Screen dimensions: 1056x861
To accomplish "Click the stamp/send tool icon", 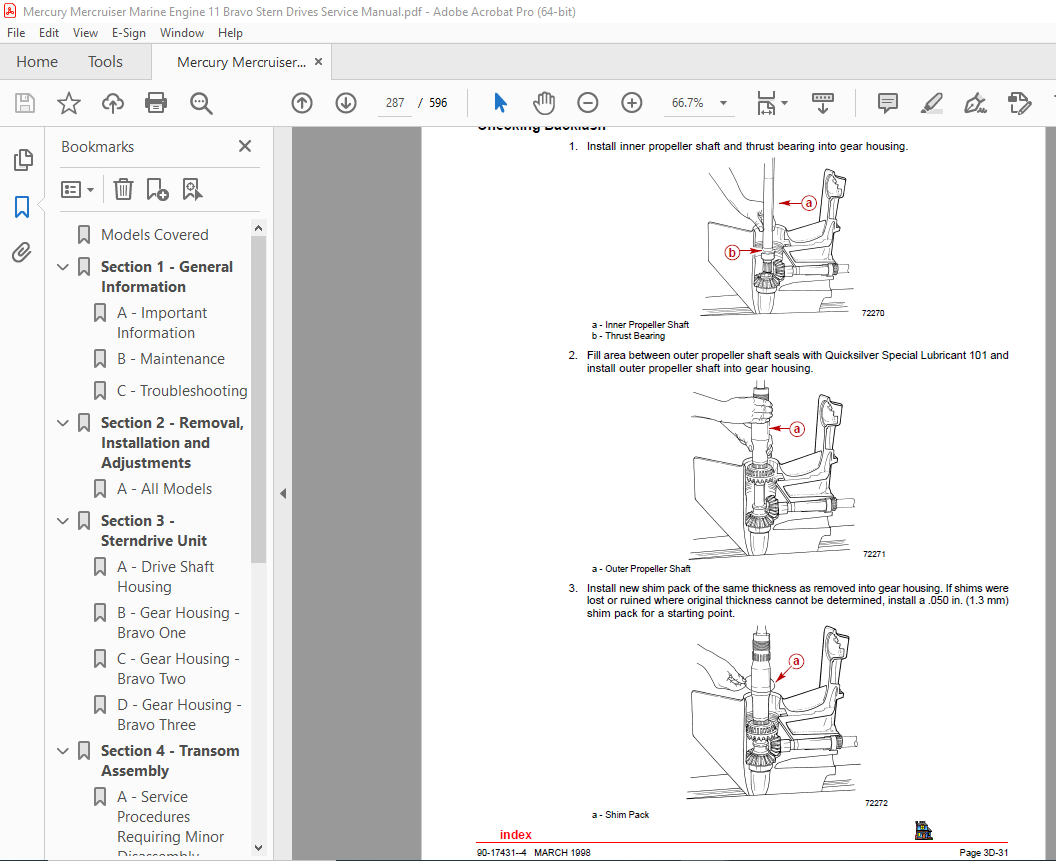I will coord(1019,103).
